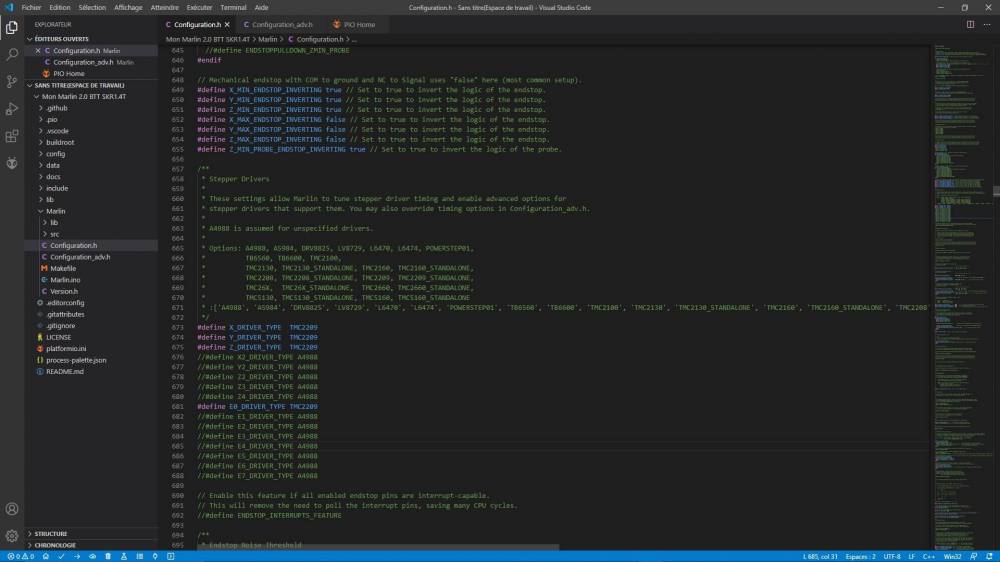This screenshot has height=562, width=1000.
Task: Open the Fichier menu
Action: click(x=31, y=8)
